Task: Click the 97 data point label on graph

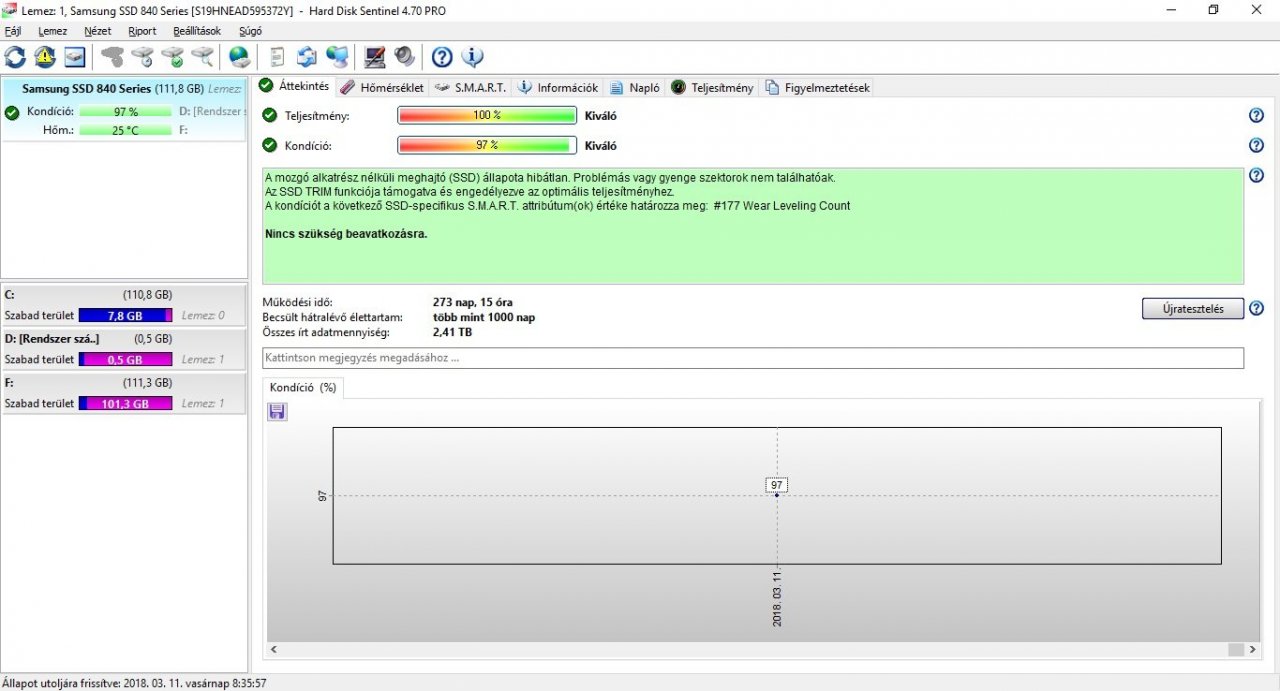Action: tap(777, 485)
